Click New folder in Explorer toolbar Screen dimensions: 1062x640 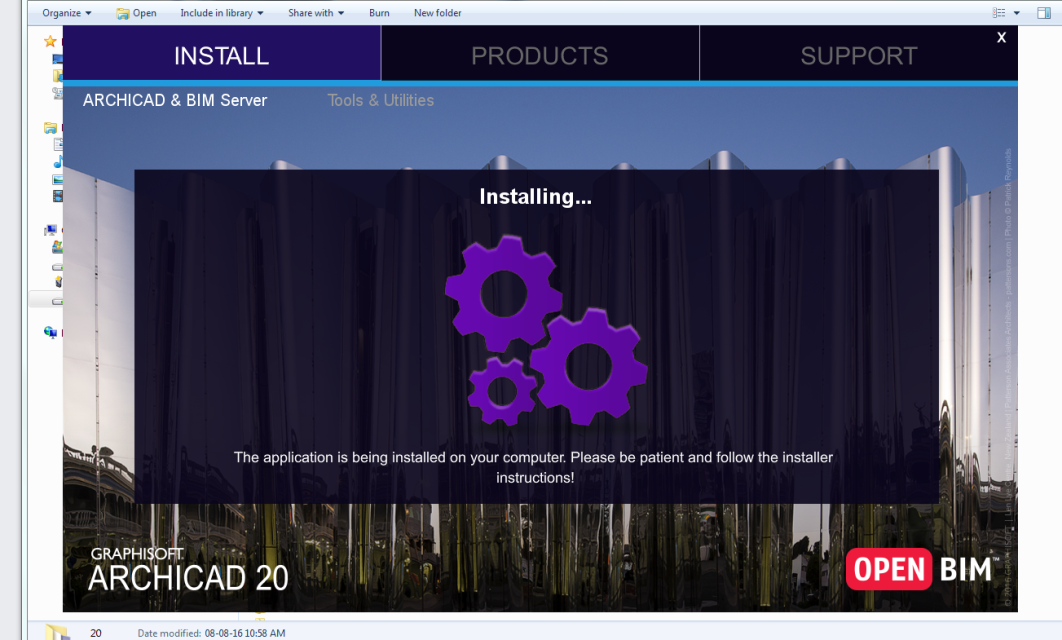point(438,13)
